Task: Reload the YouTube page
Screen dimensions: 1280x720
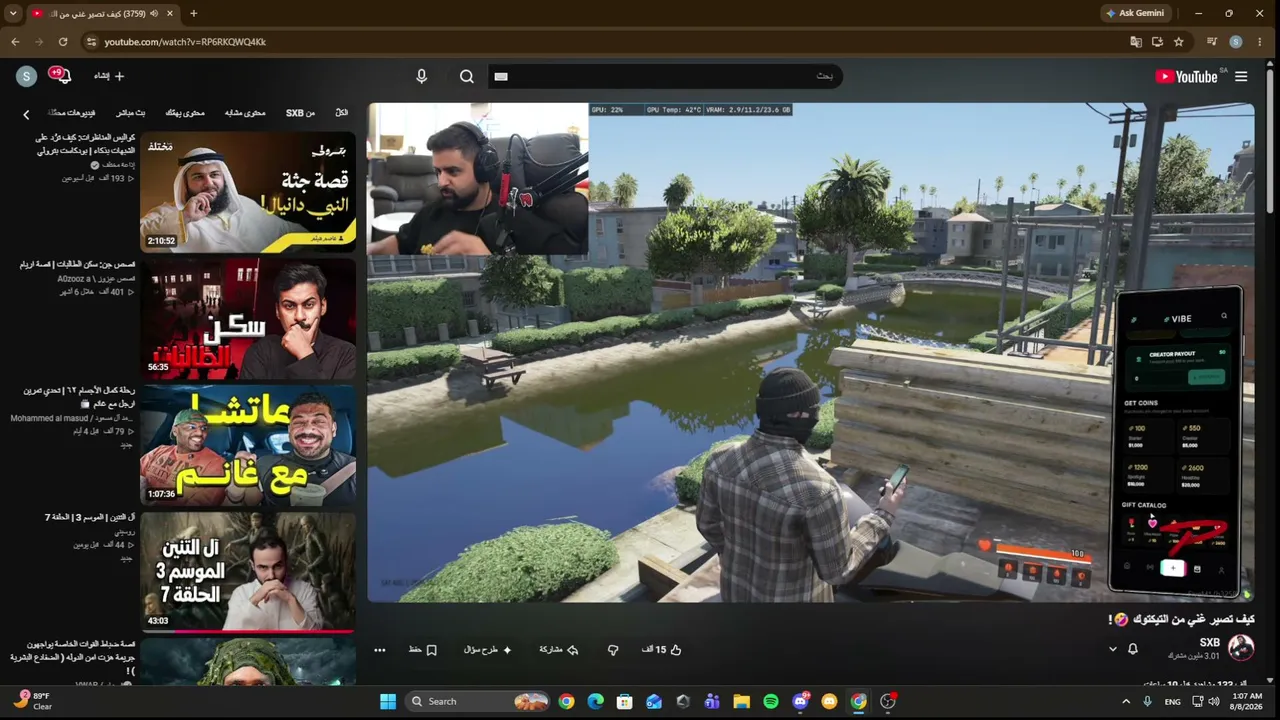Action: click(x=63, y=42)
